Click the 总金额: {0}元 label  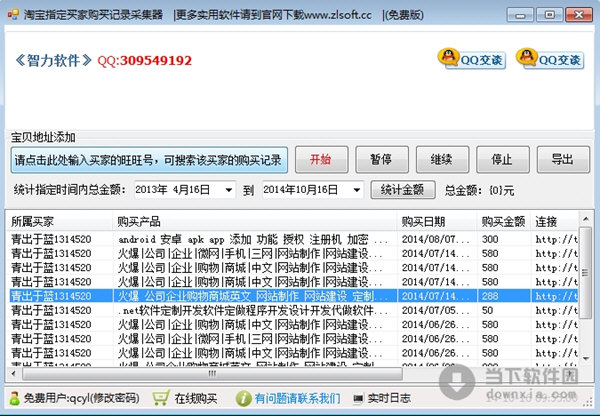pyautogui.click(x=479, y=190)
